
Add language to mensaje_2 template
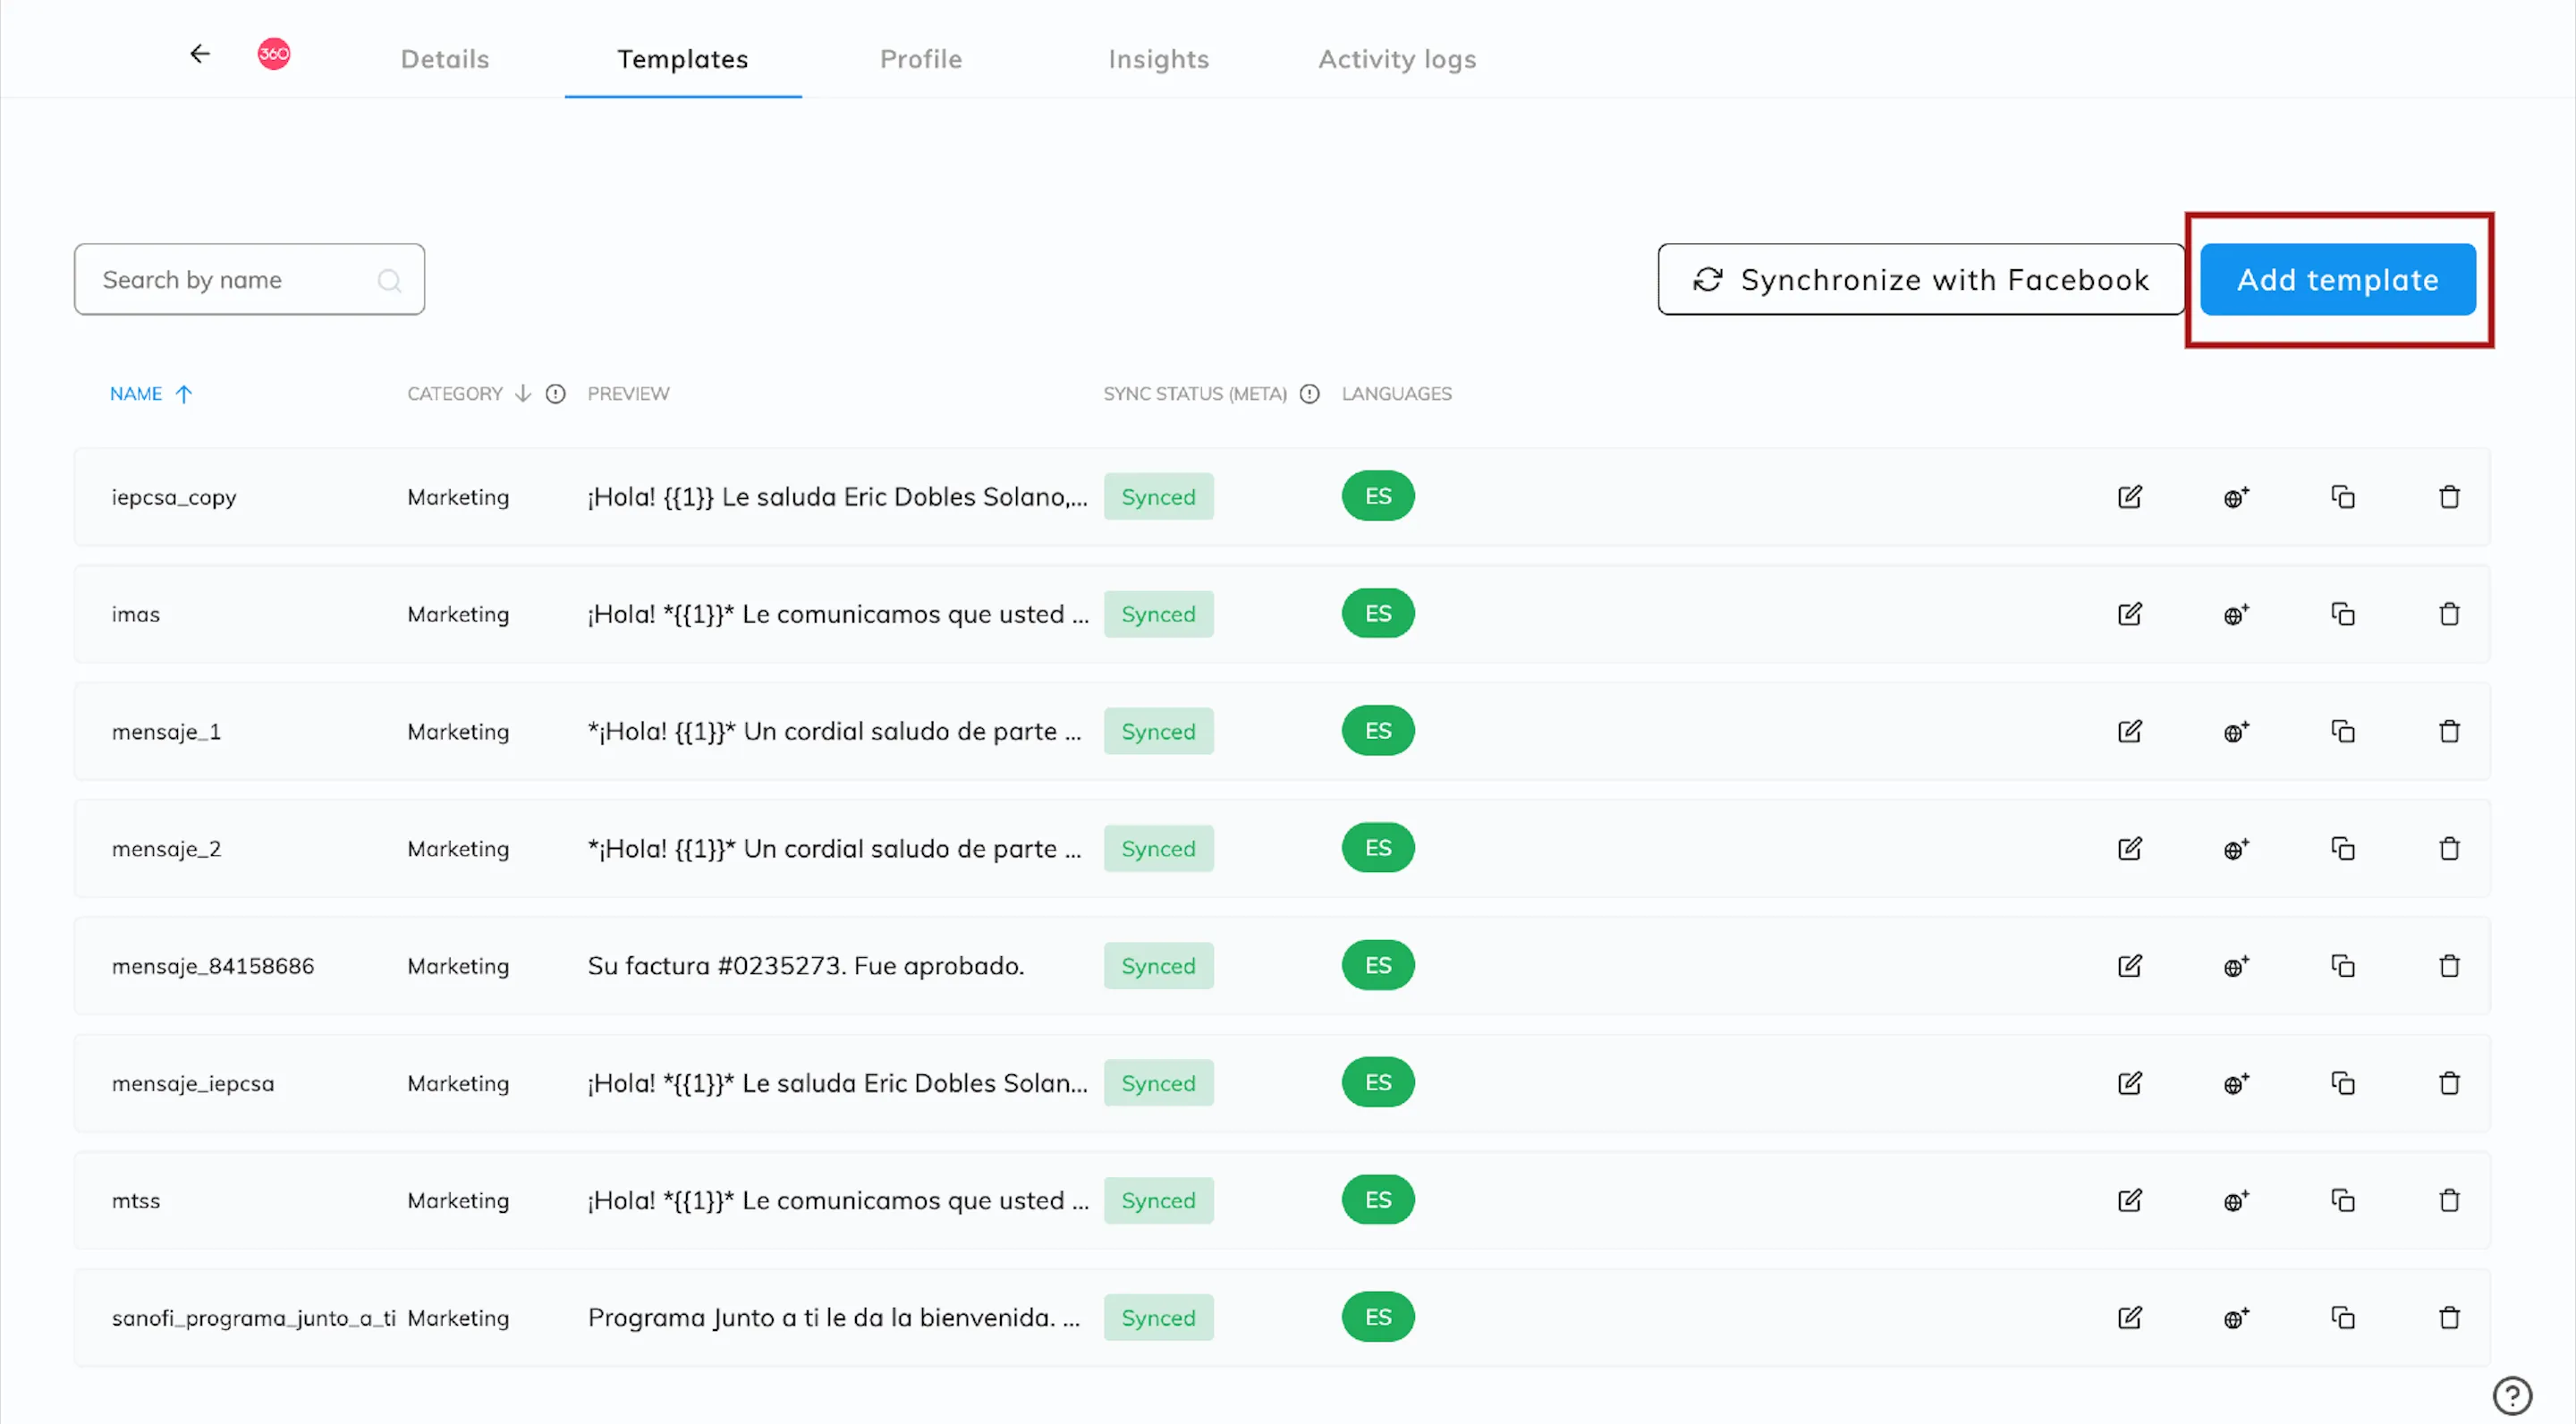(x=2236, y=849)
